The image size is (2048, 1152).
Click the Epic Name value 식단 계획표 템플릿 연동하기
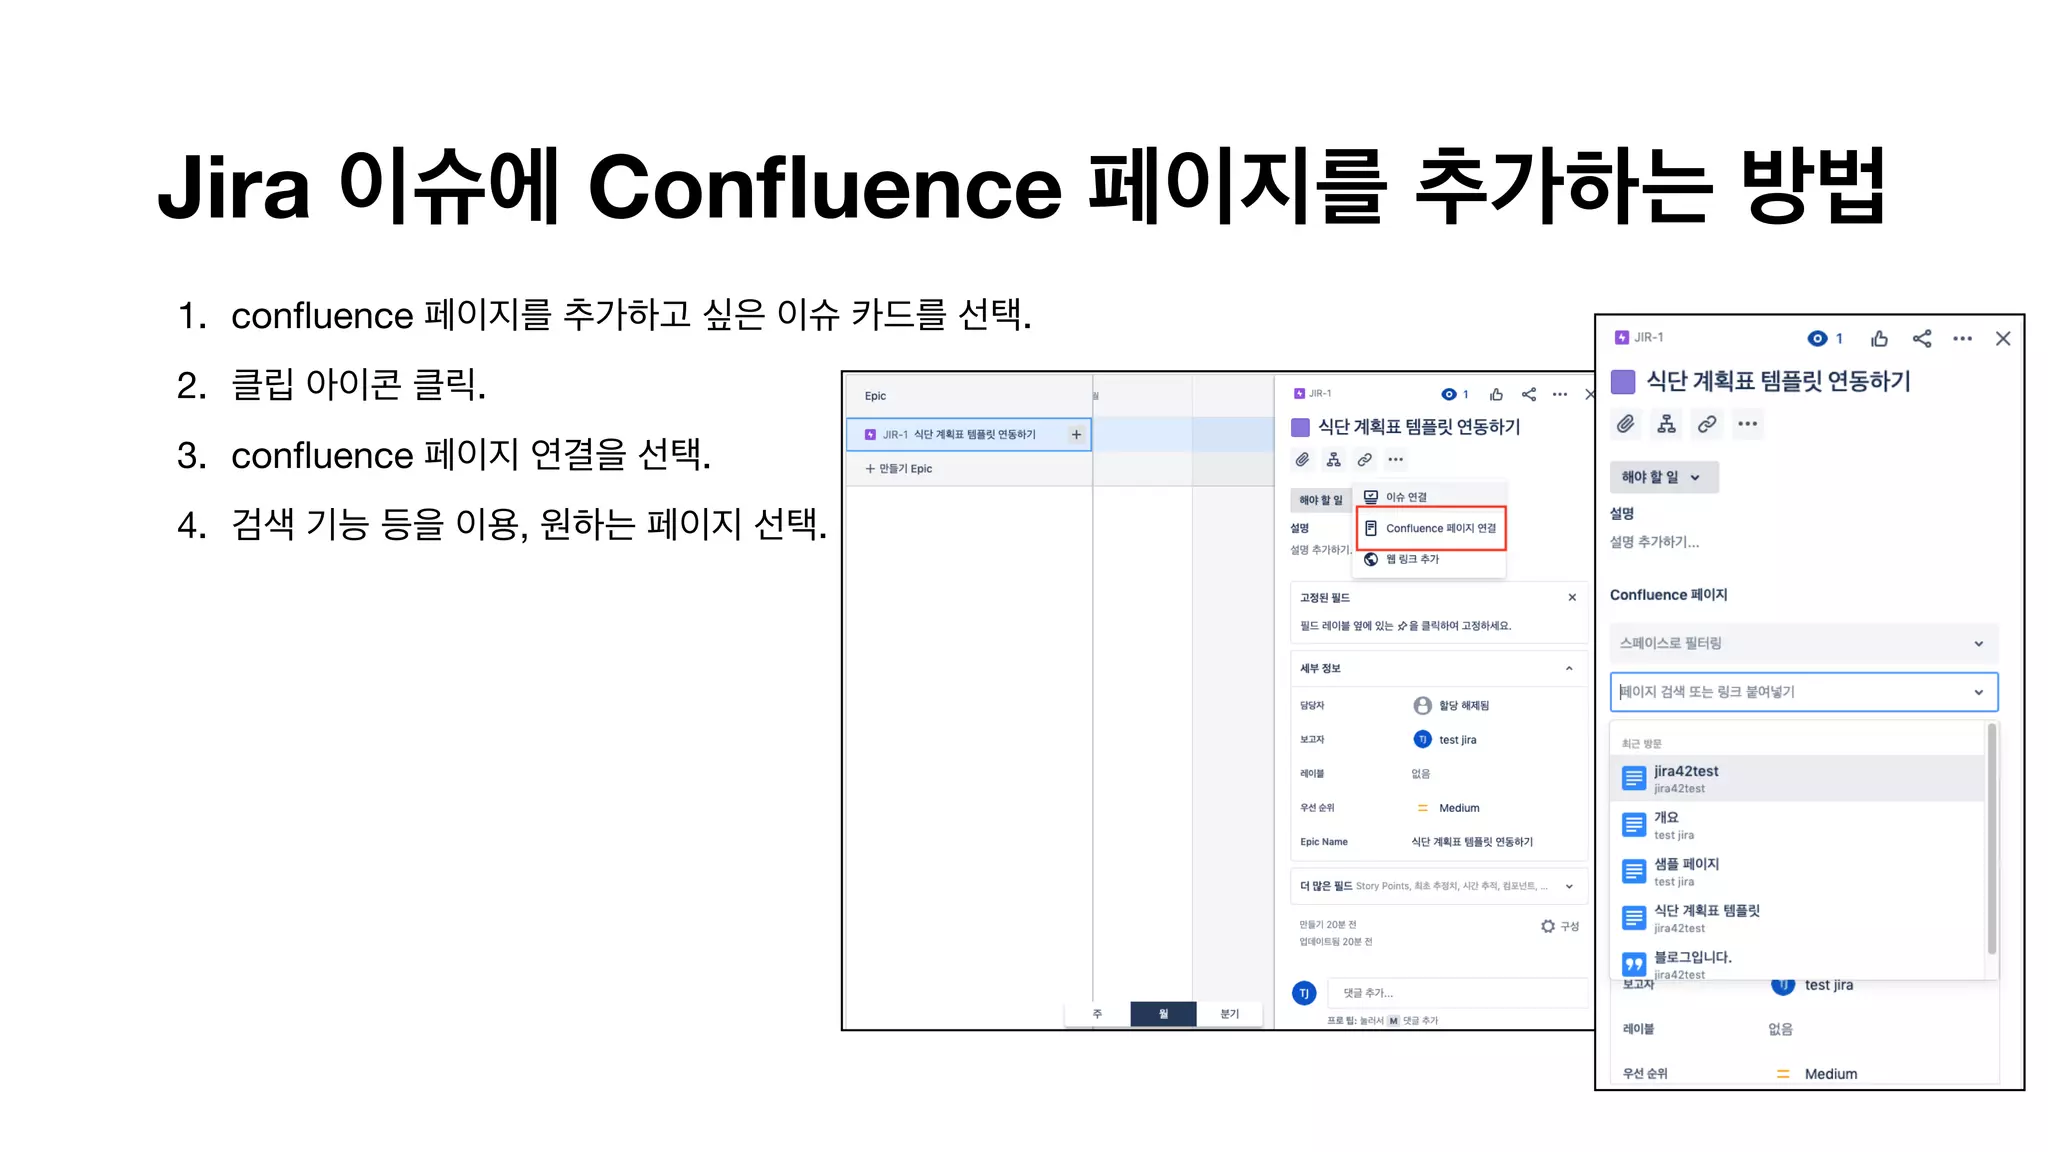[1472, 842]
